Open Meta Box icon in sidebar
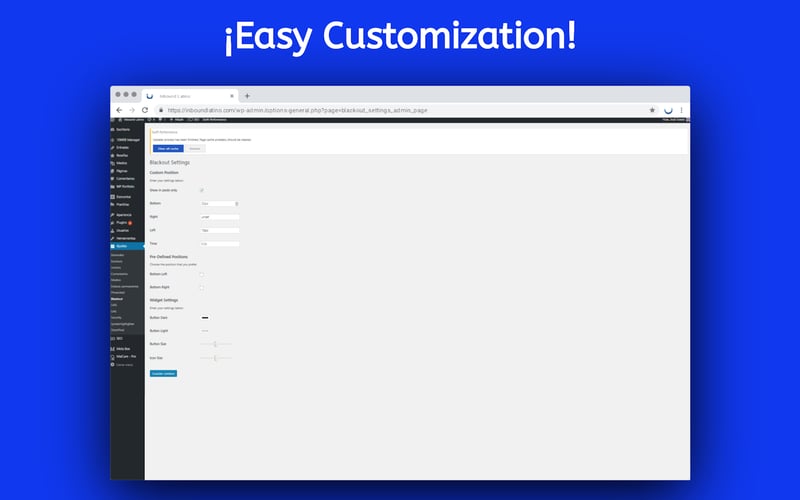This screenshot has height=500, width=800. [x=113, y=349]
